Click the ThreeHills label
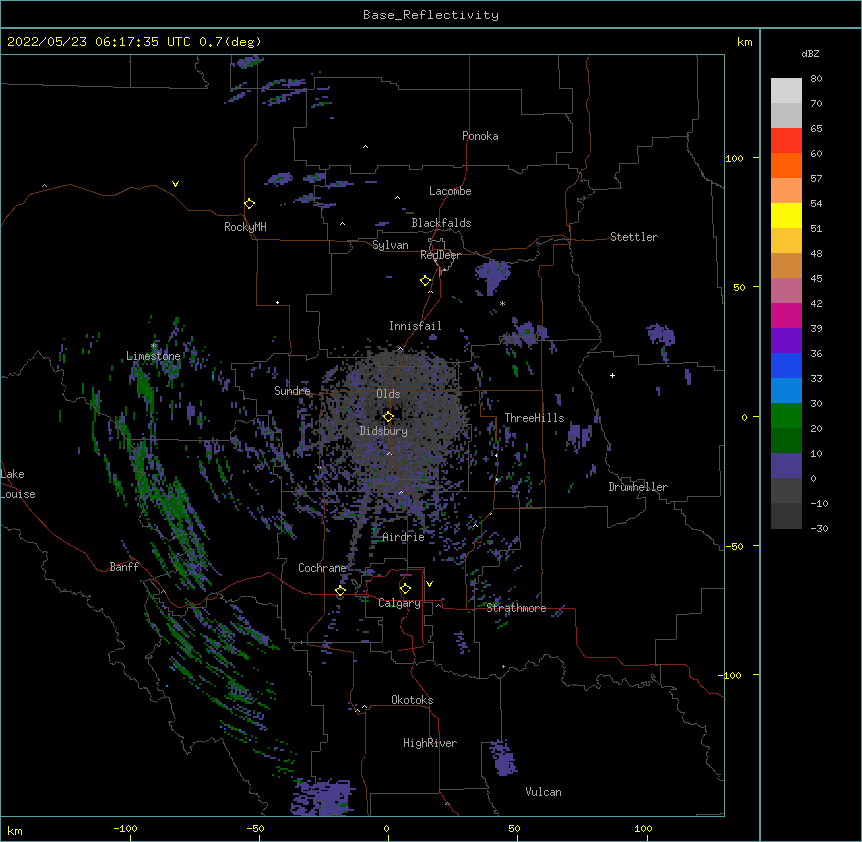The image size is (862, 842). pos(534,418)
